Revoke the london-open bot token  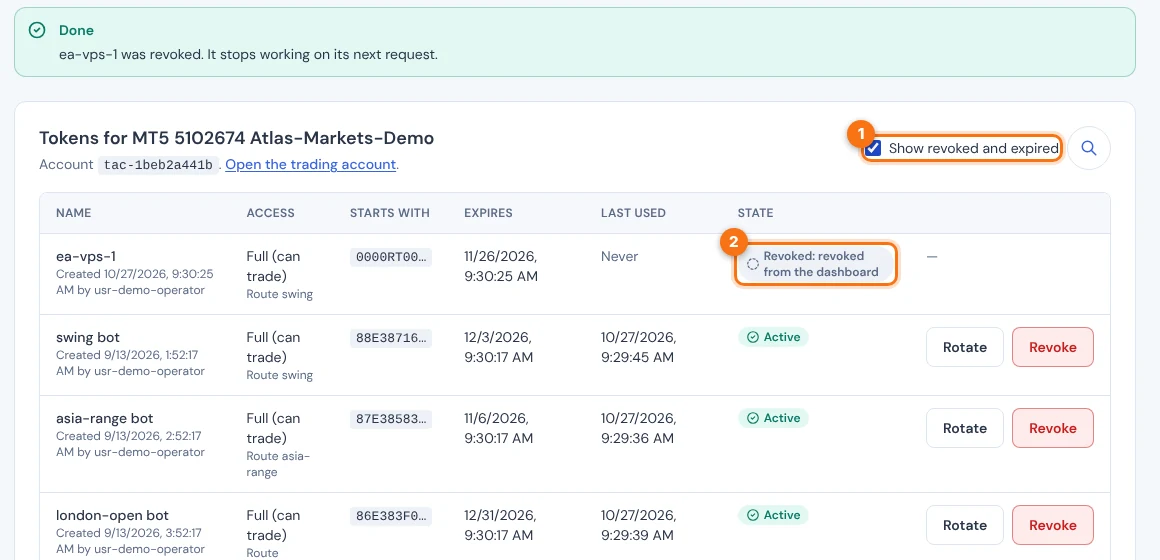pyautogui.click(x=1053, y=525)
